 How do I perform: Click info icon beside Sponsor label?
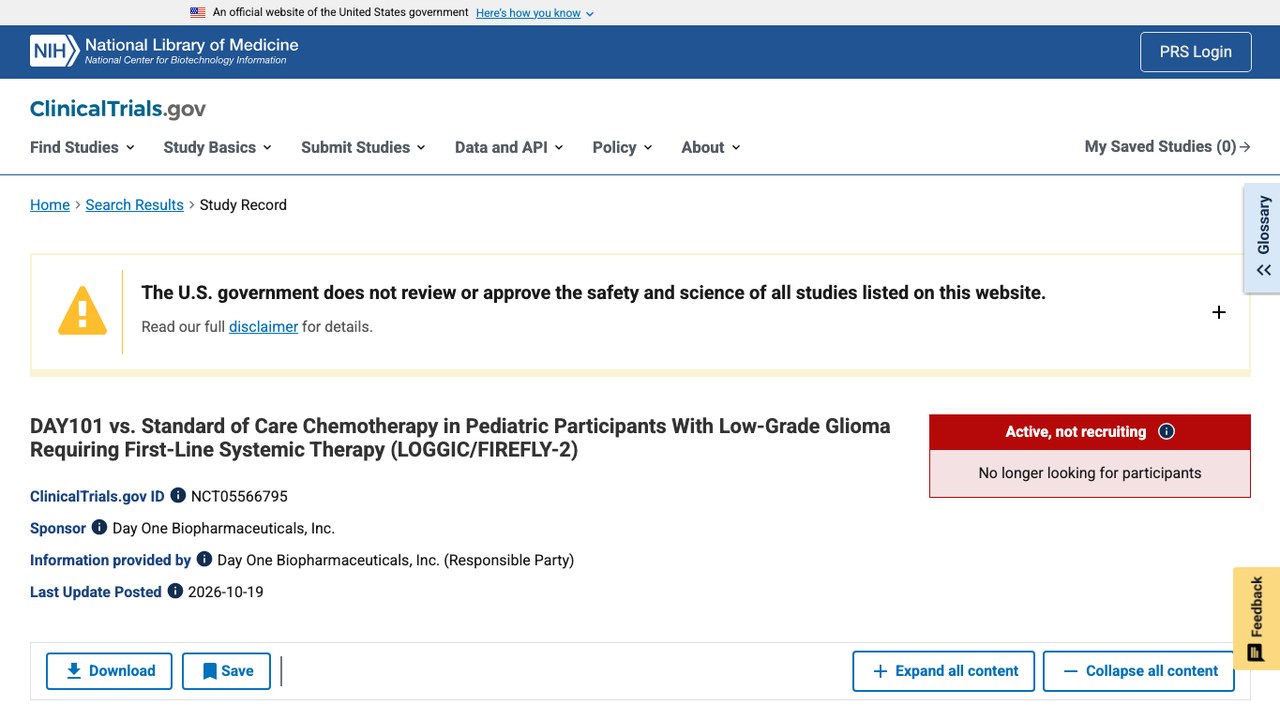[99, 527]
